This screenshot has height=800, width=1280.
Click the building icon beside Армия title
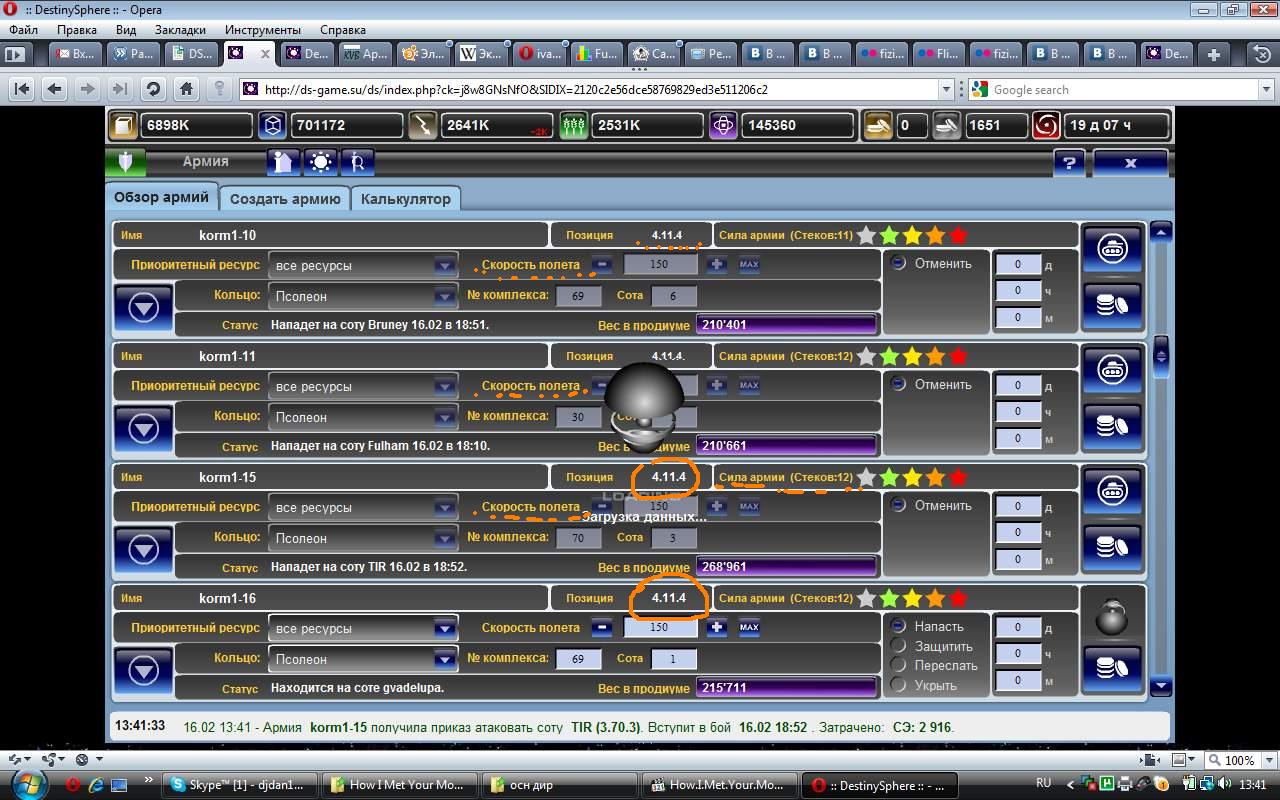coord(284,162)
